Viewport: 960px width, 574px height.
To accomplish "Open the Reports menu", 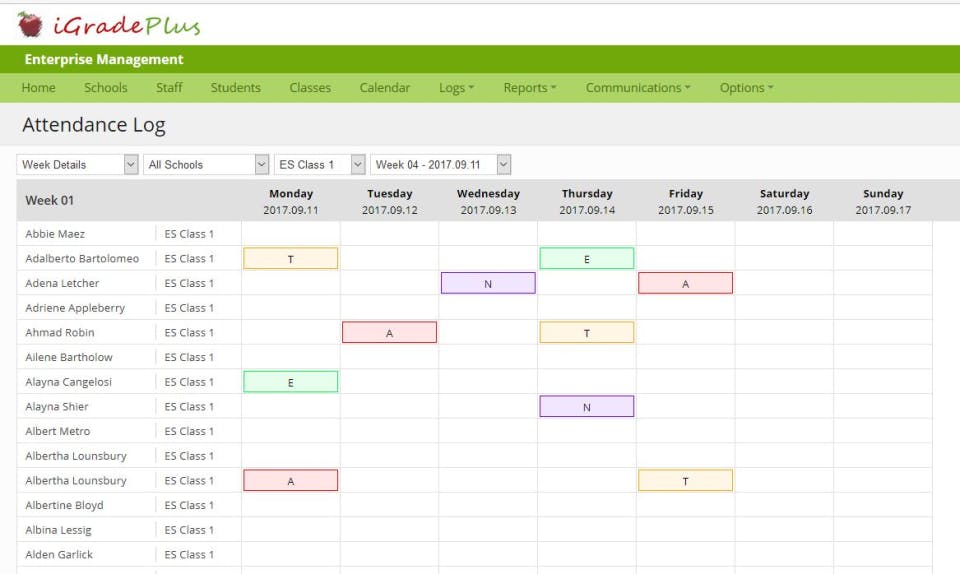I will click(530, 88).
